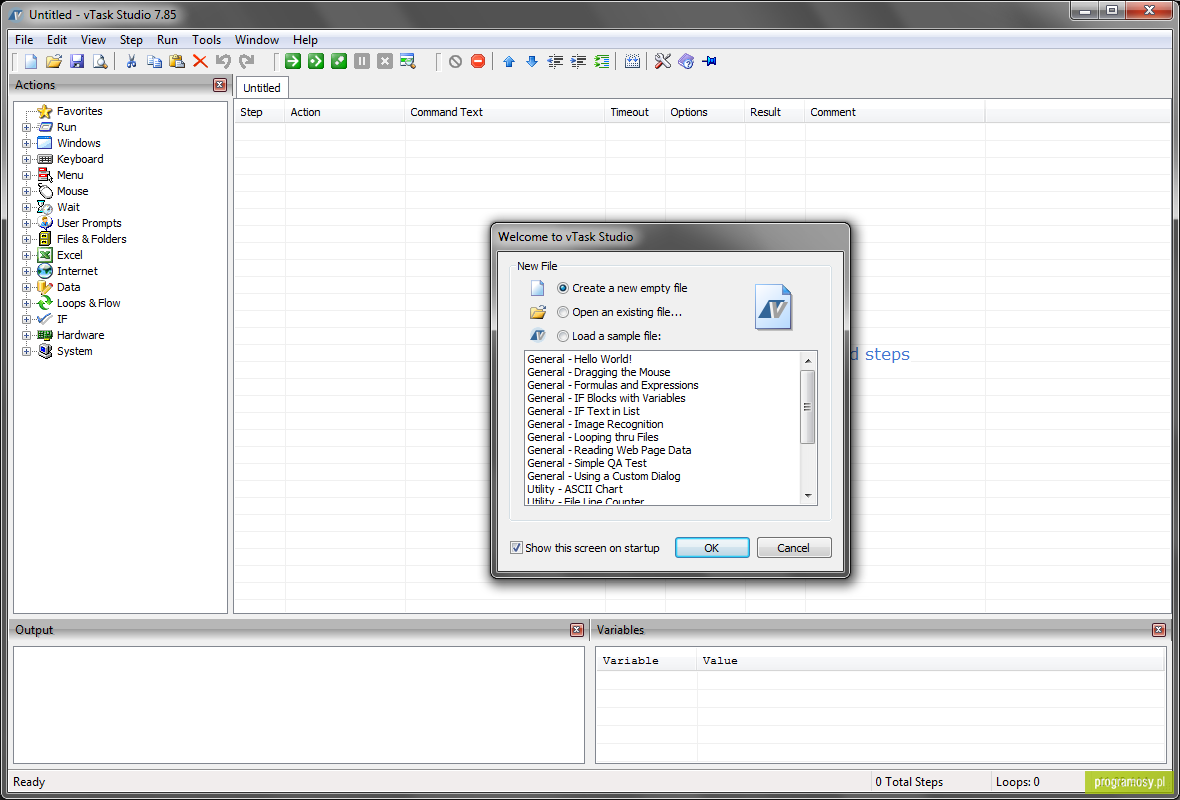Image resolution: width=1180 pixels, height=800 pixels.
Task: Expand the Loops & Flow node
Action: tap(26, 304)
